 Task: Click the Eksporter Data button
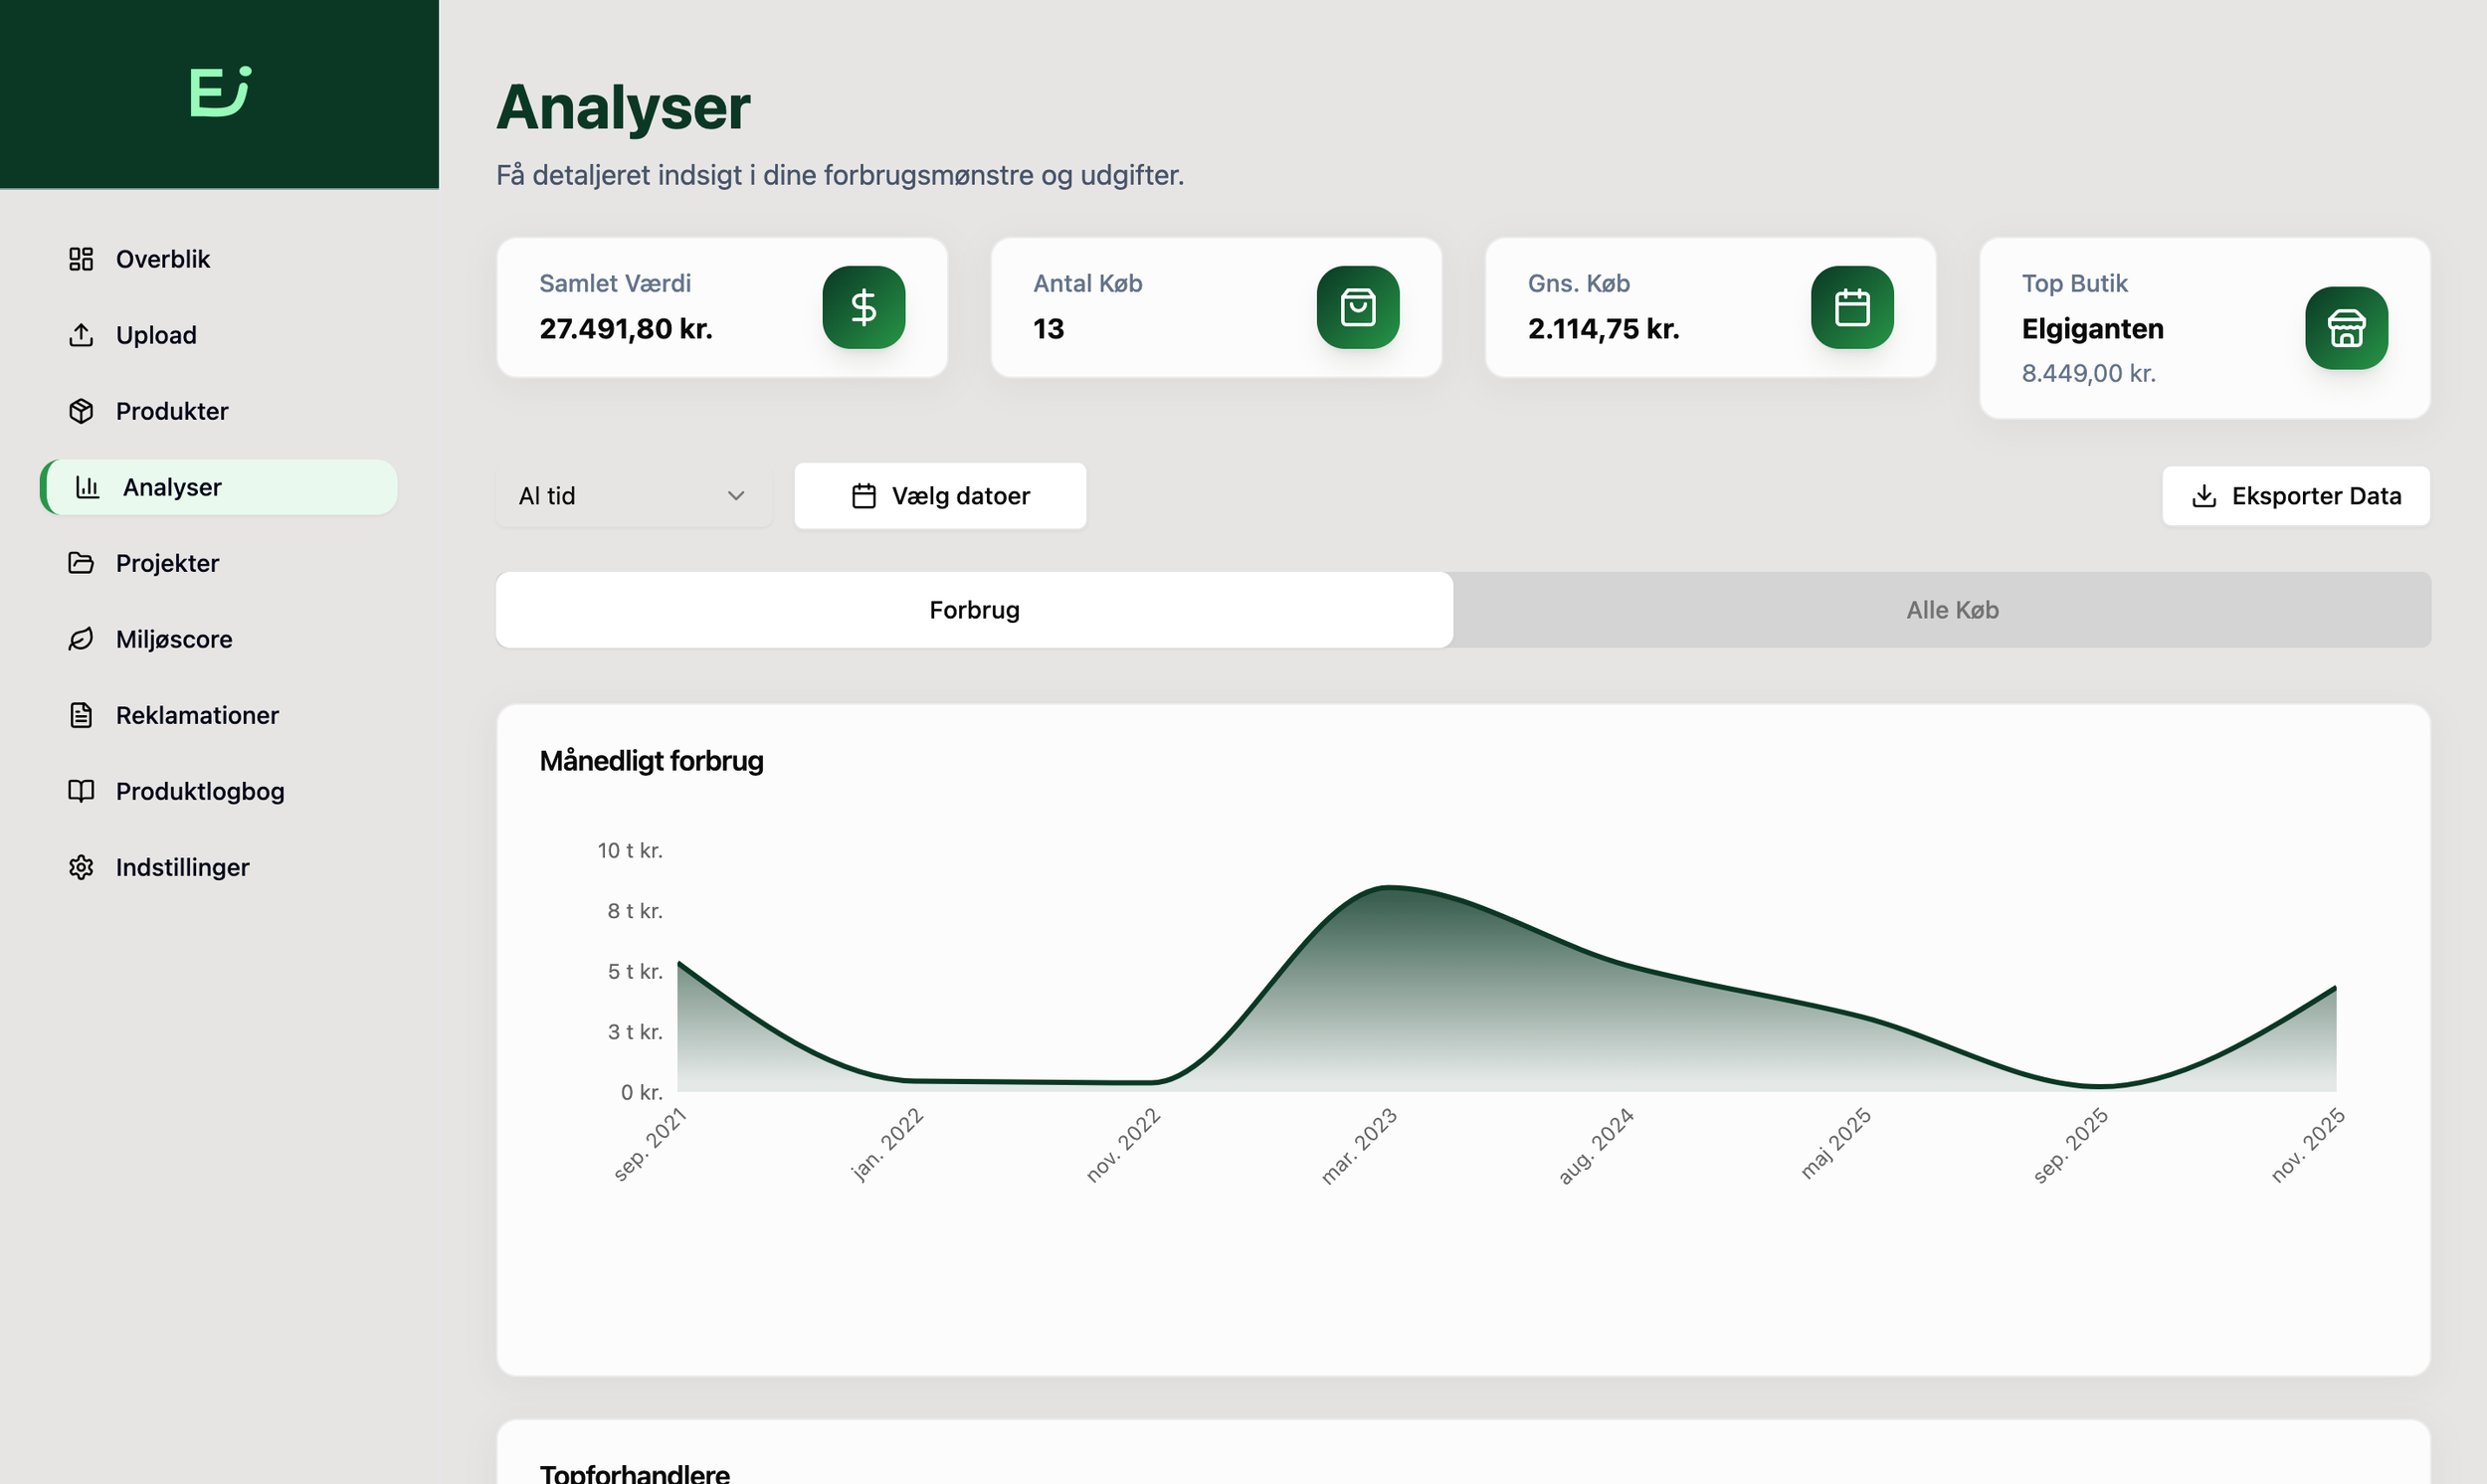pyautogui.click(x=2295, y=496)
